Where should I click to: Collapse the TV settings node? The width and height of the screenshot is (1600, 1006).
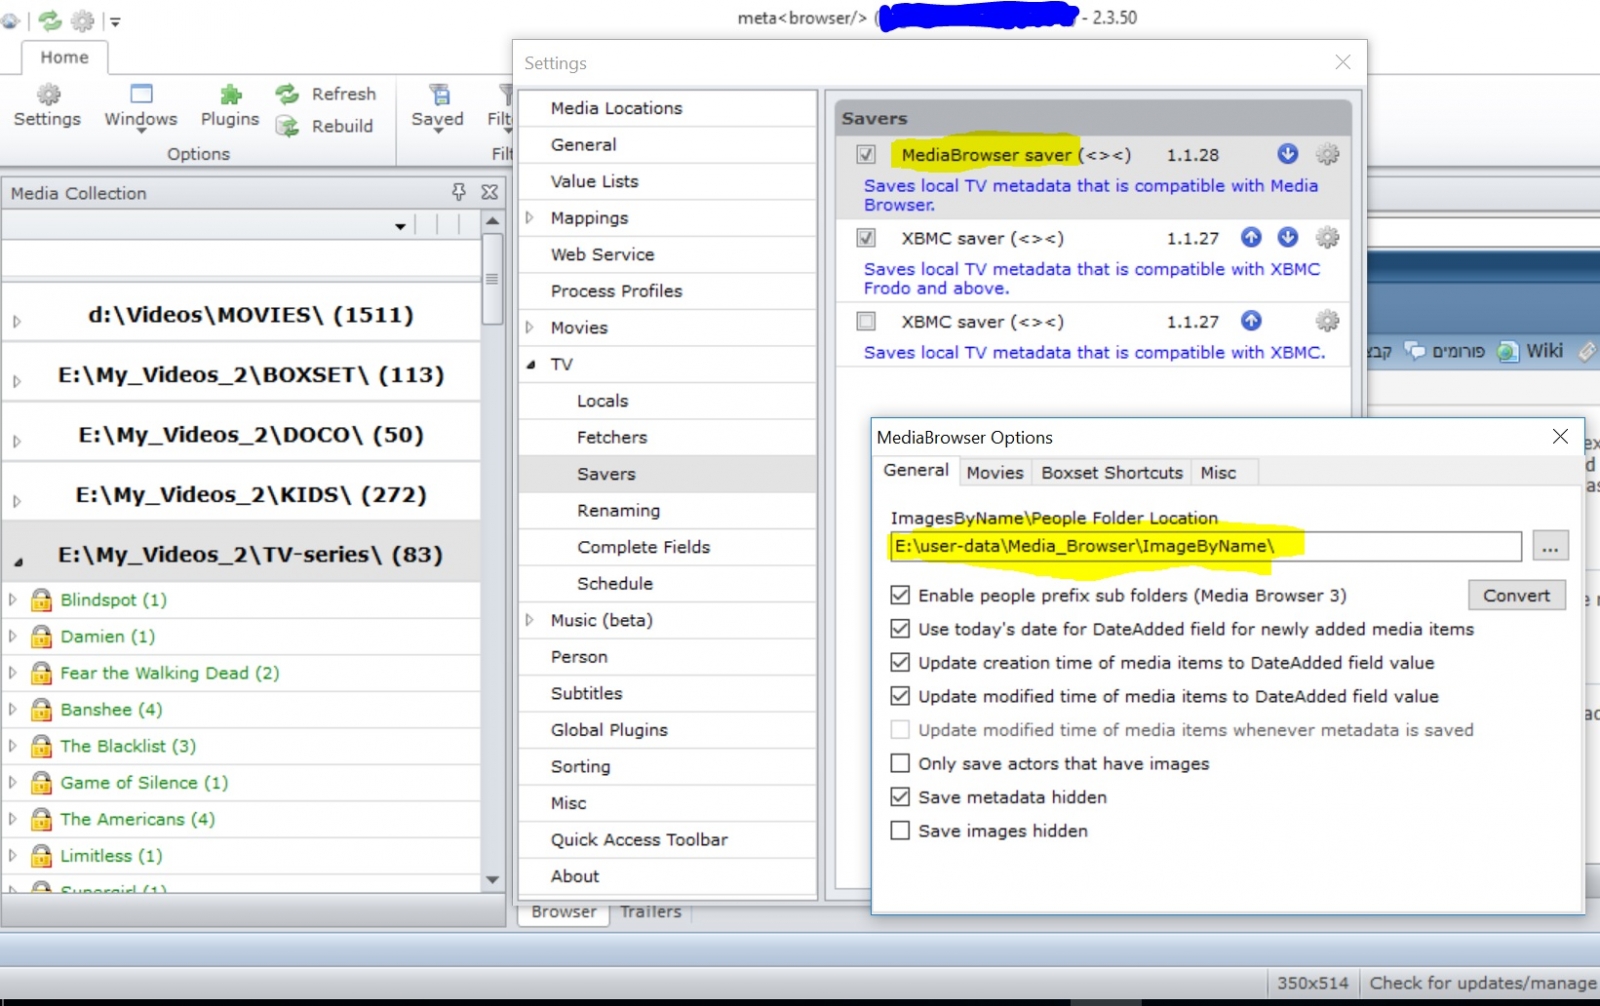click(531, 365)
